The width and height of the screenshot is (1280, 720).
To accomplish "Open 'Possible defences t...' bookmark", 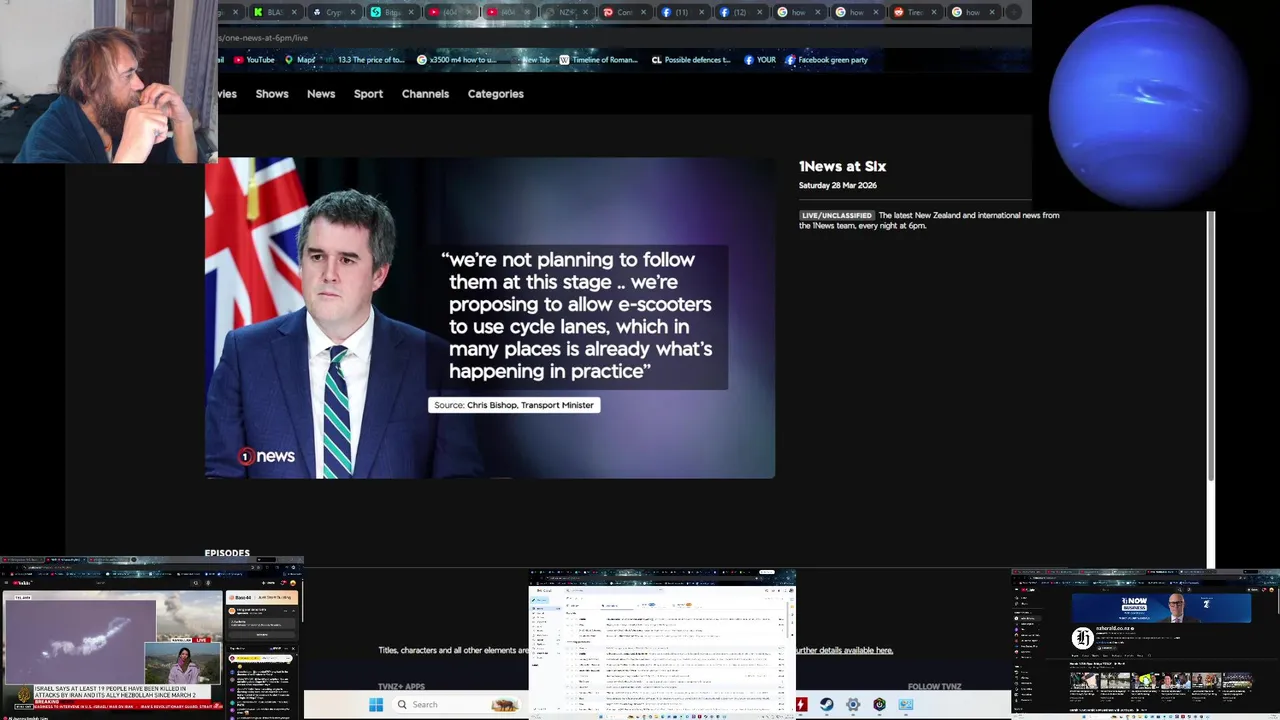I will click(x=691, y=60).
